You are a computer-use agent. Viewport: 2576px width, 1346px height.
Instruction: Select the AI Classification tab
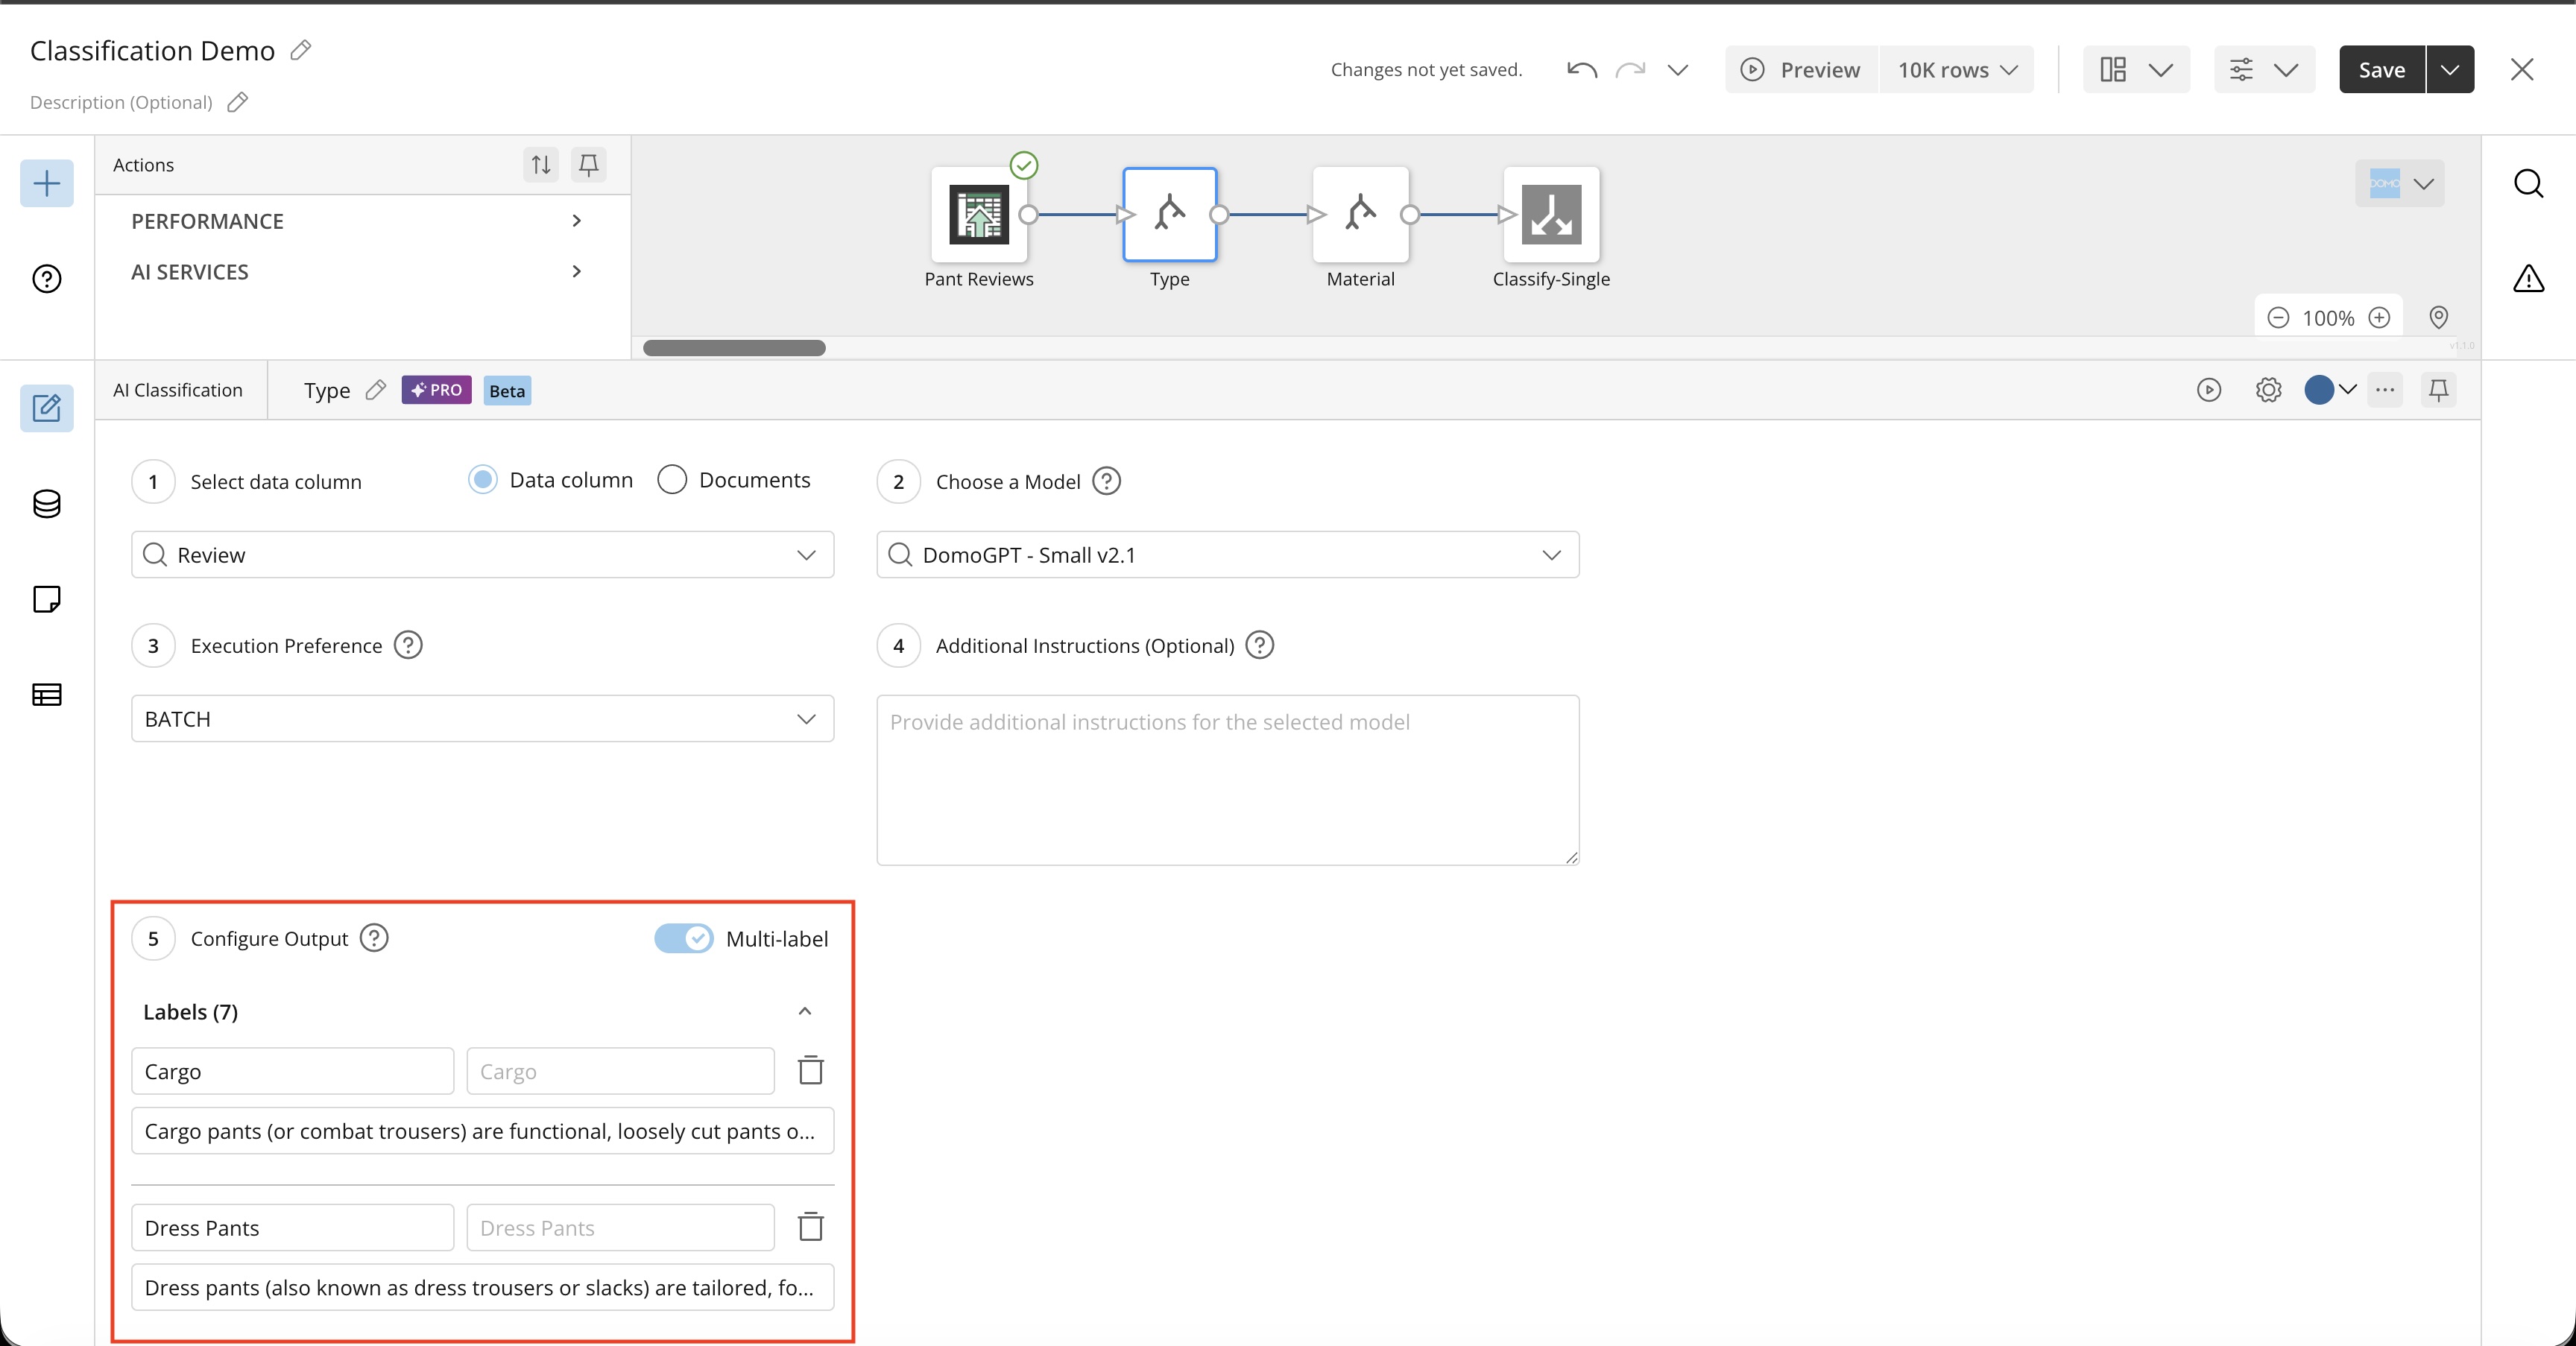pos(178,390)
